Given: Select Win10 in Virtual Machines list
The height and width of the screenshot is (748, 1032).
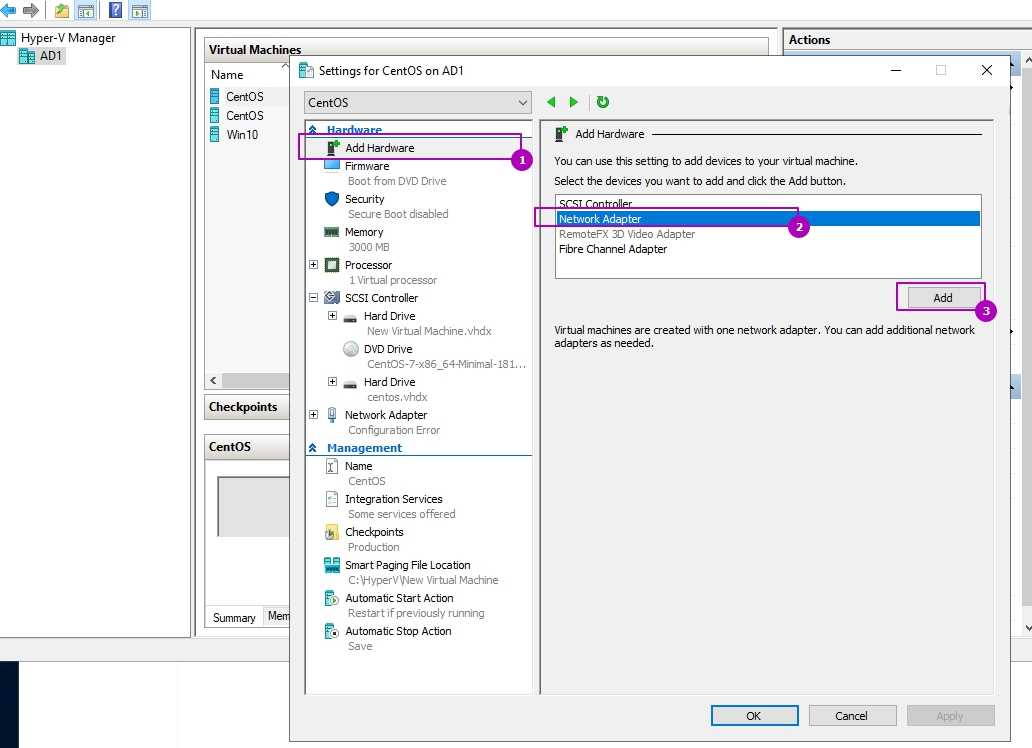Looking at the screenshot, I should pos(241,135).
